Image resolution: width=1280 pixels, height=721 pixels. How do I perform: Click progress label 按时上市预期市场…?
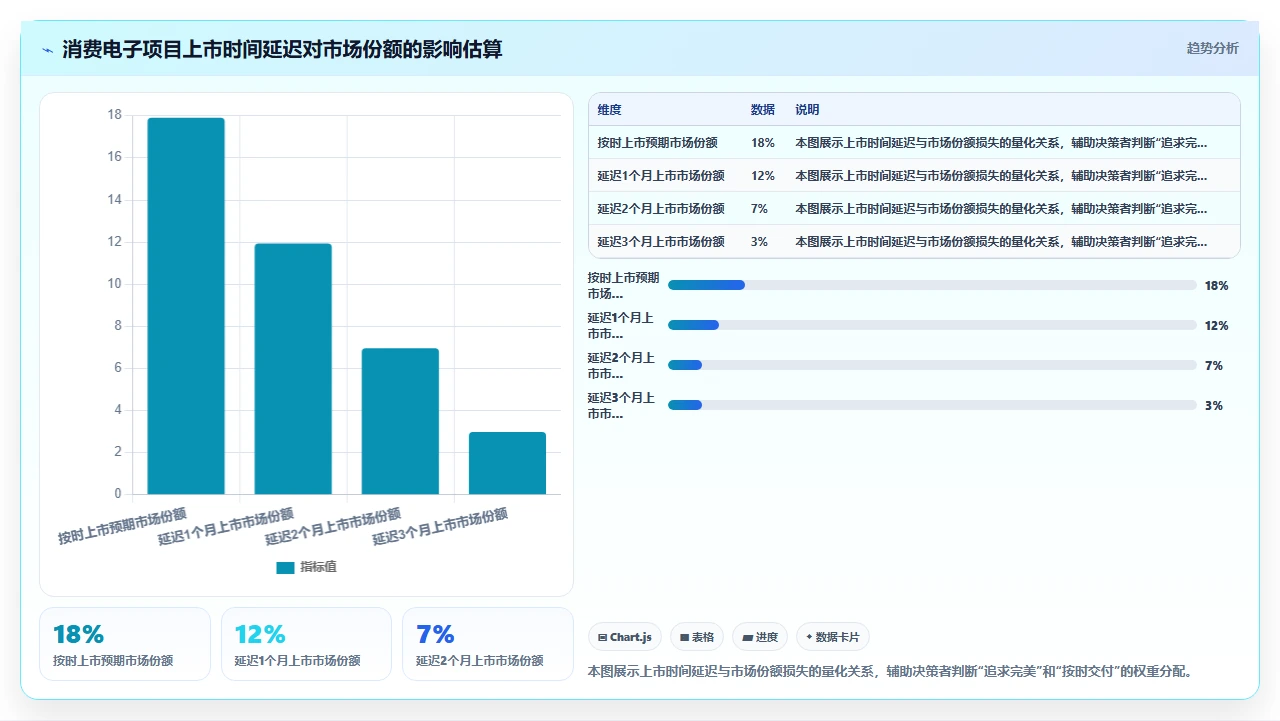(623, 285)
